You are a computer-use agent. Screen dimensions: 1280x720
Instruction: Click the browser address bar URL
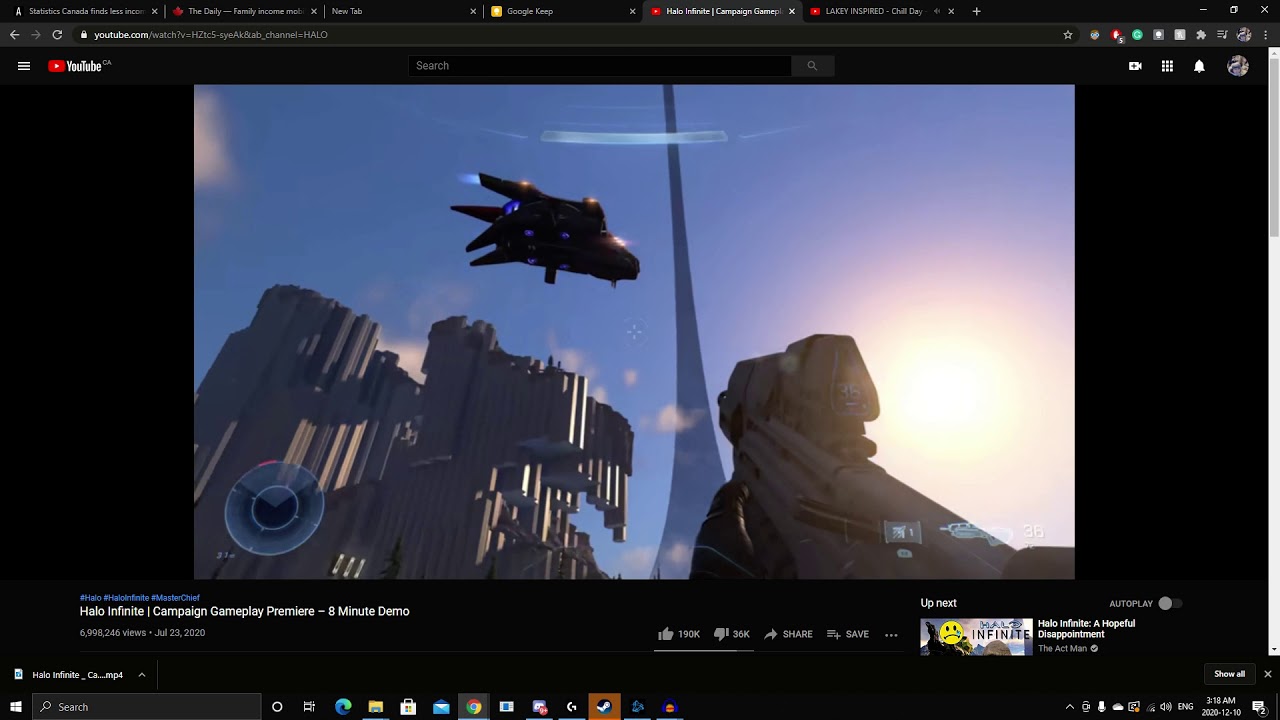211,34
